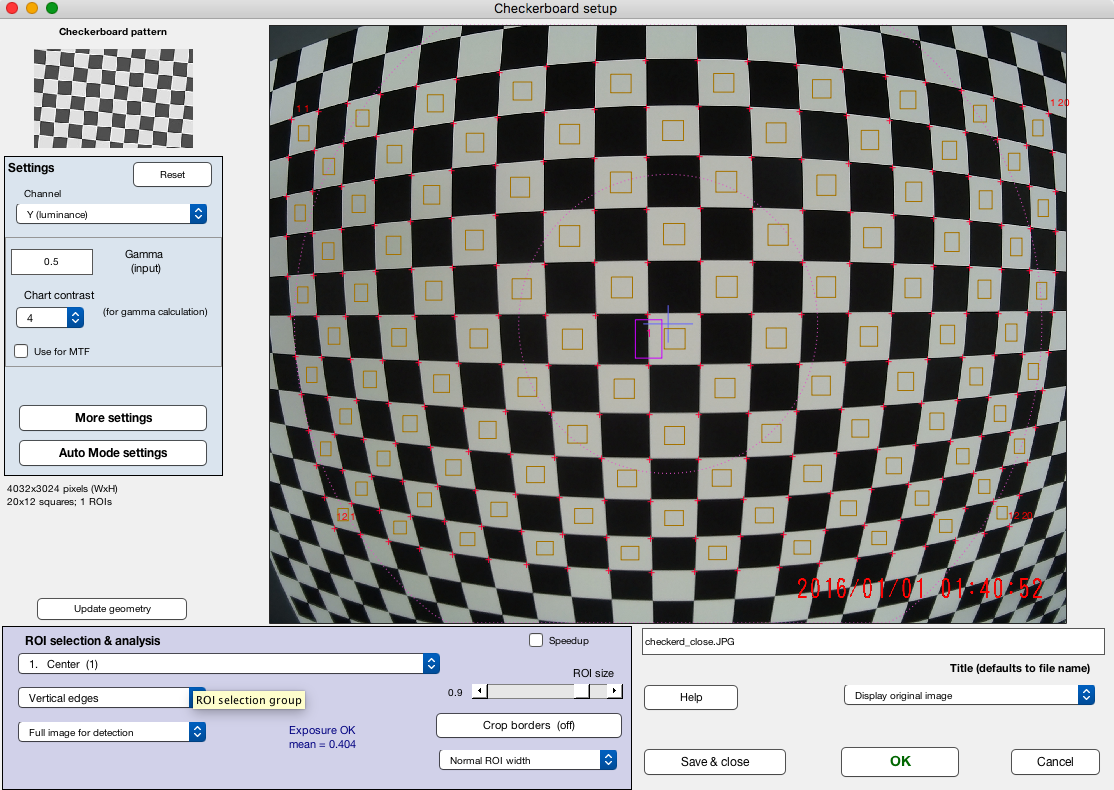Click the Gamma input field
This screenshot has width=1114, height=790.
pos(52,261)
